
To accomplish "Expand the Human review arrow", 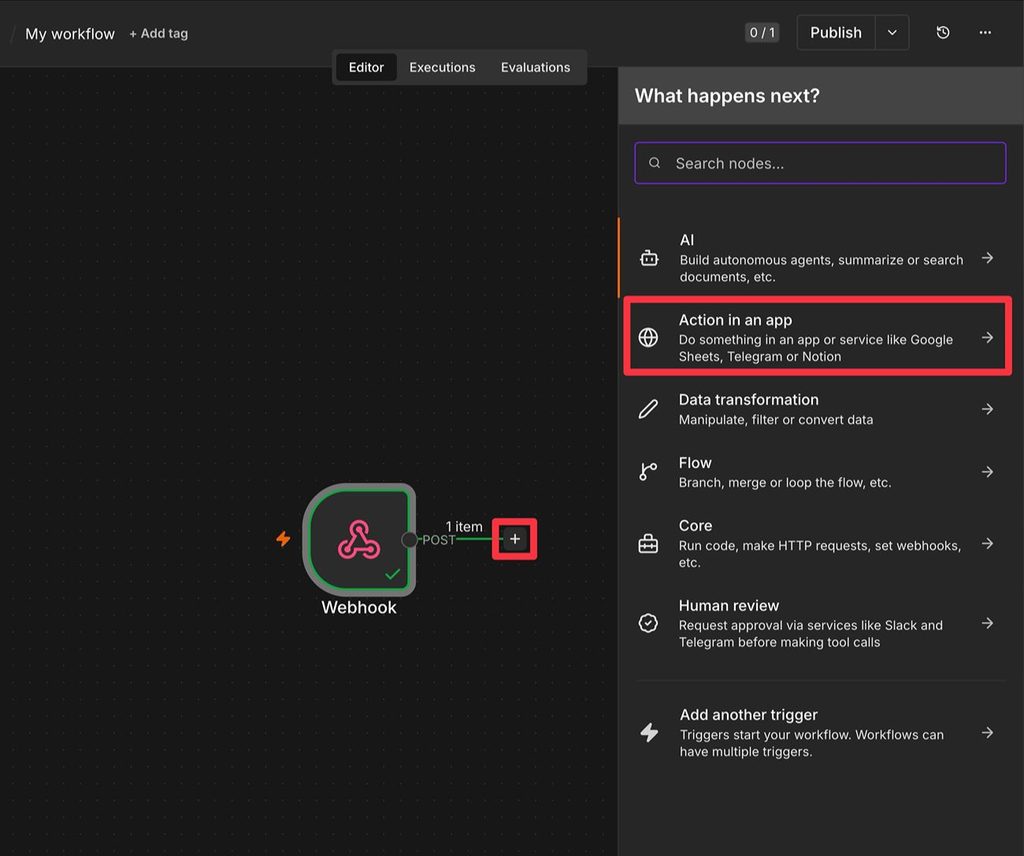I will click(987, 624).
